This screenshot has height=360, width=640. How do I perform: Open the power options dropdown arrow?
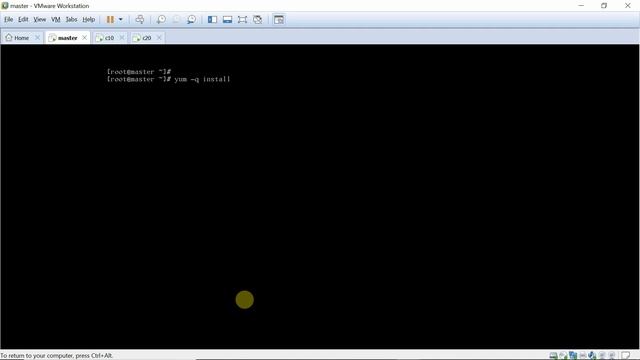click(x=121, y=20)
